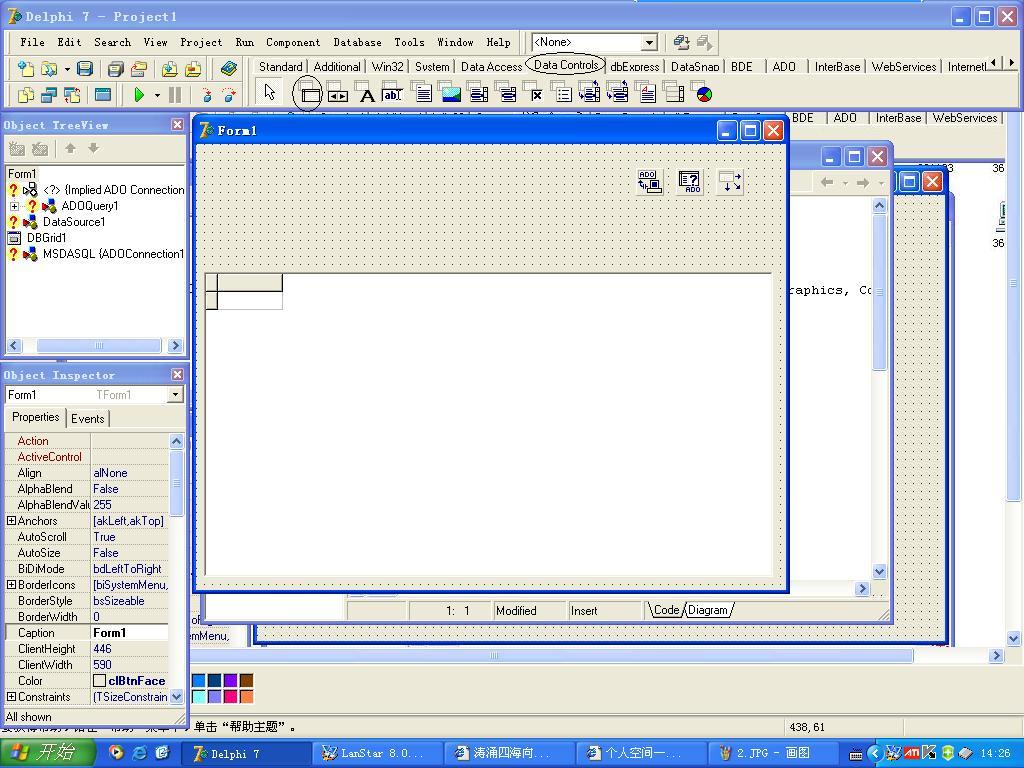Select the DBChart pie icon in palette
1024x768 pixels.
tap(704, 95)
